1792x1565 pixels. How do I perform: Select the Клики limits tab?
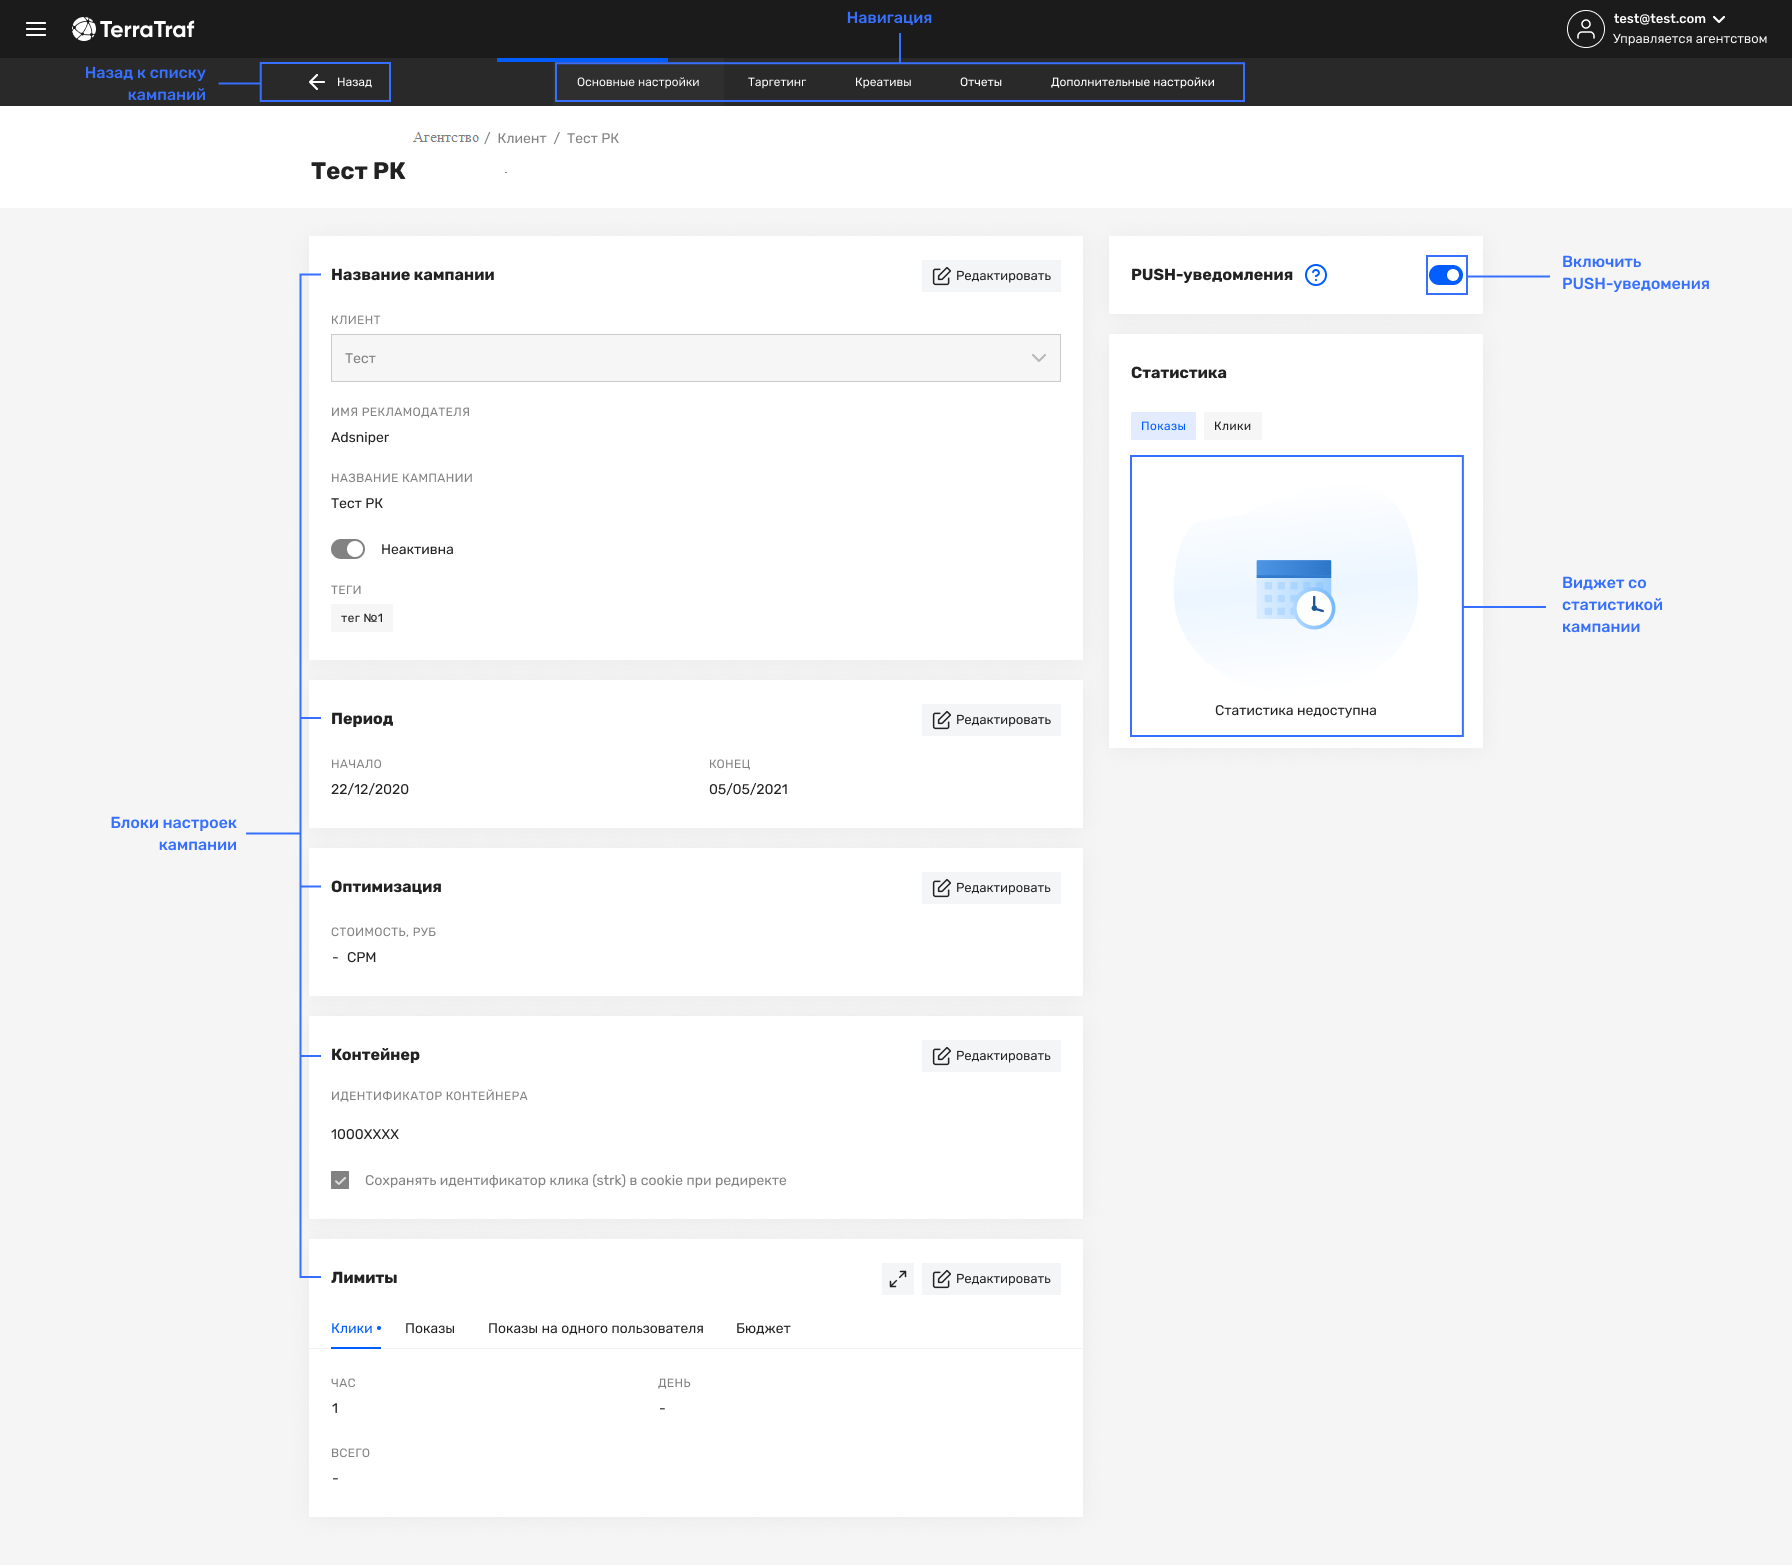[x=355, y=1328]
